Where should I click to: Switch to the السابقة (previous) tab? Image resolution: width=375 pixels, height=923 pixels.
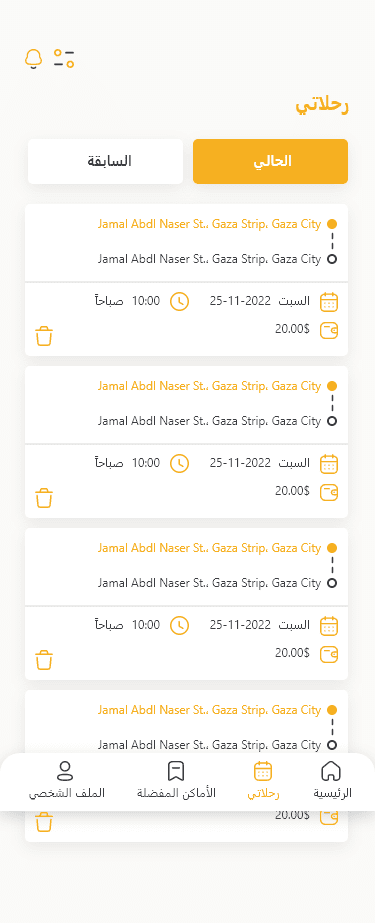(x=105, y=161)
